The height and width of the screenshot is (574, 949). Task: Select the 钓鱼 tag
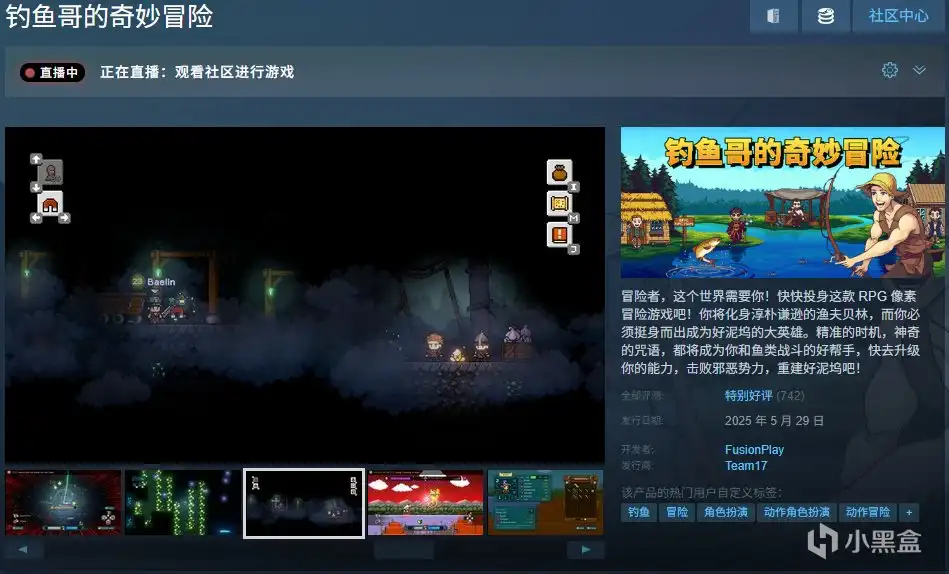[x=639, y=512]
